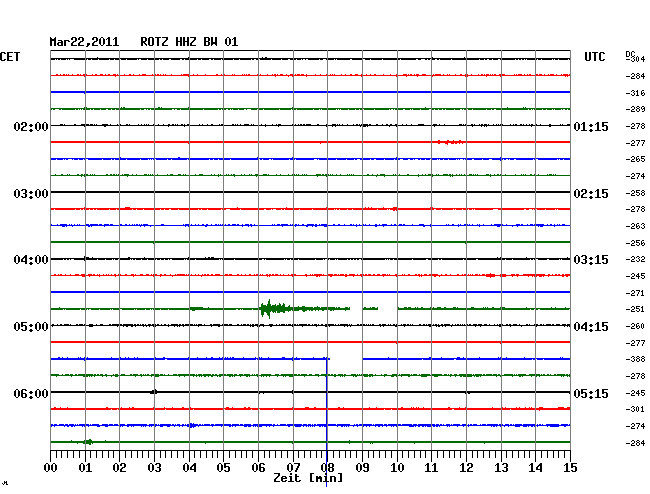Click the black spike on the 06:00 trace
This screenshot has width=650, height=494.
(154, 392)
